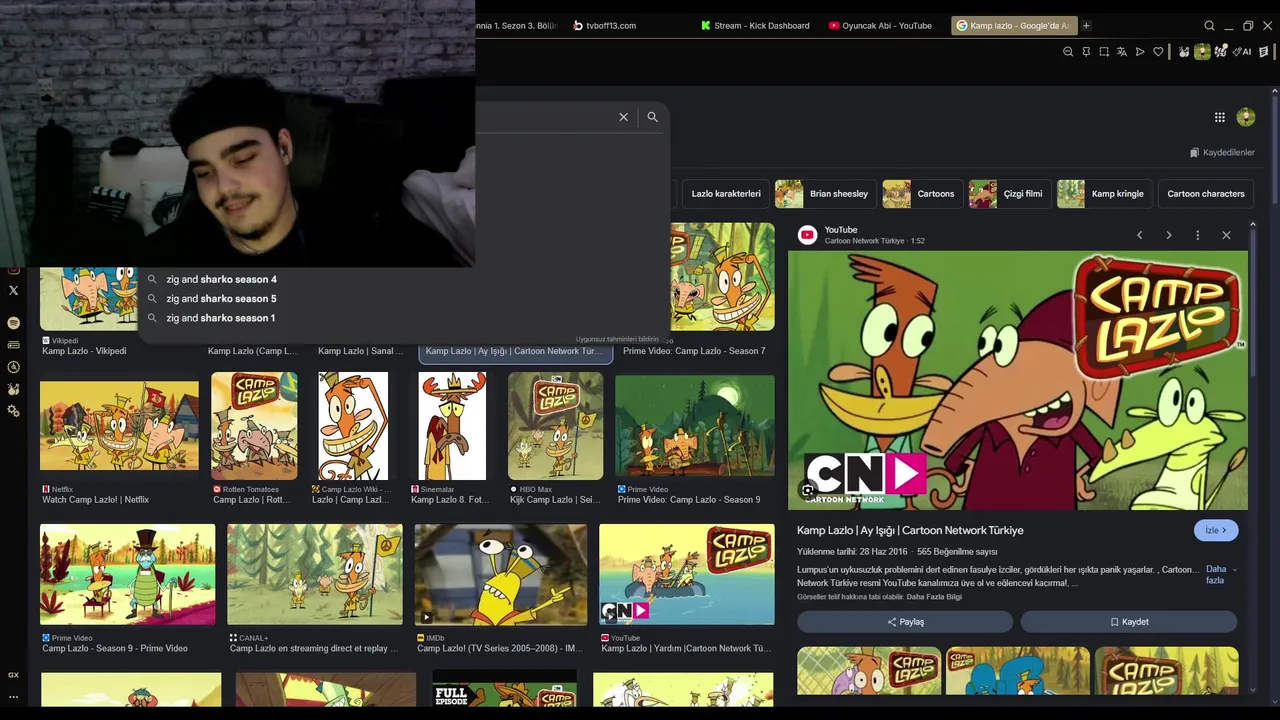Open a new tab with plus button
The image size is (1280, 720).
point(1086,26)
